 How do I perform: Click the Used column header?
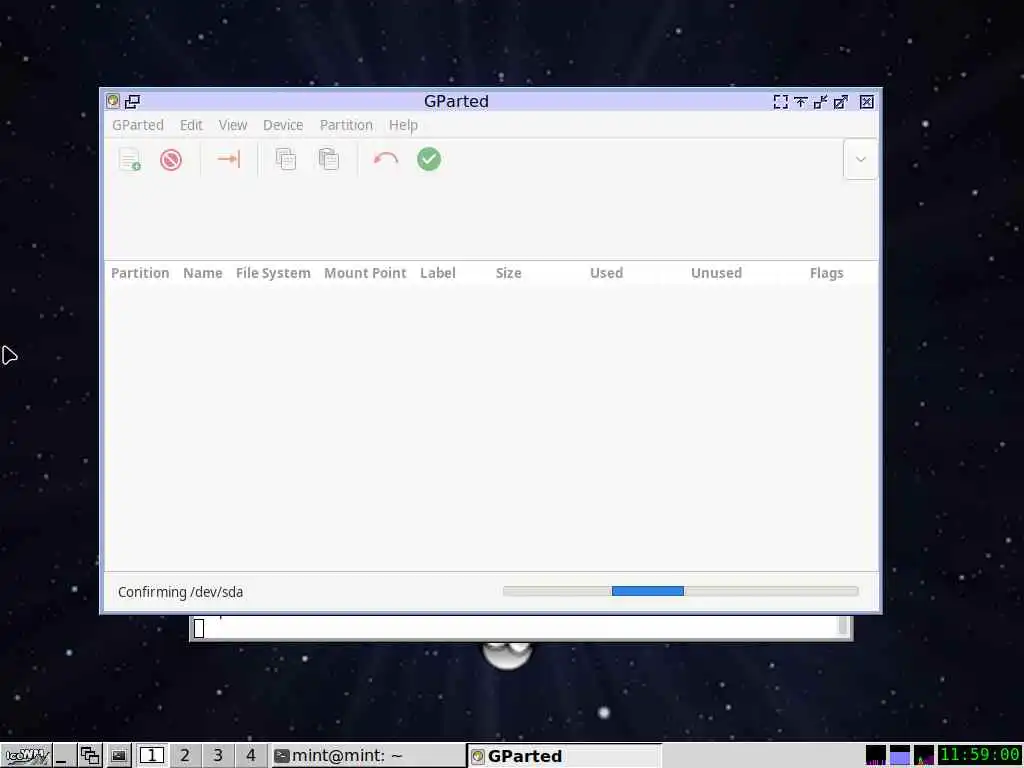[606, 273]
